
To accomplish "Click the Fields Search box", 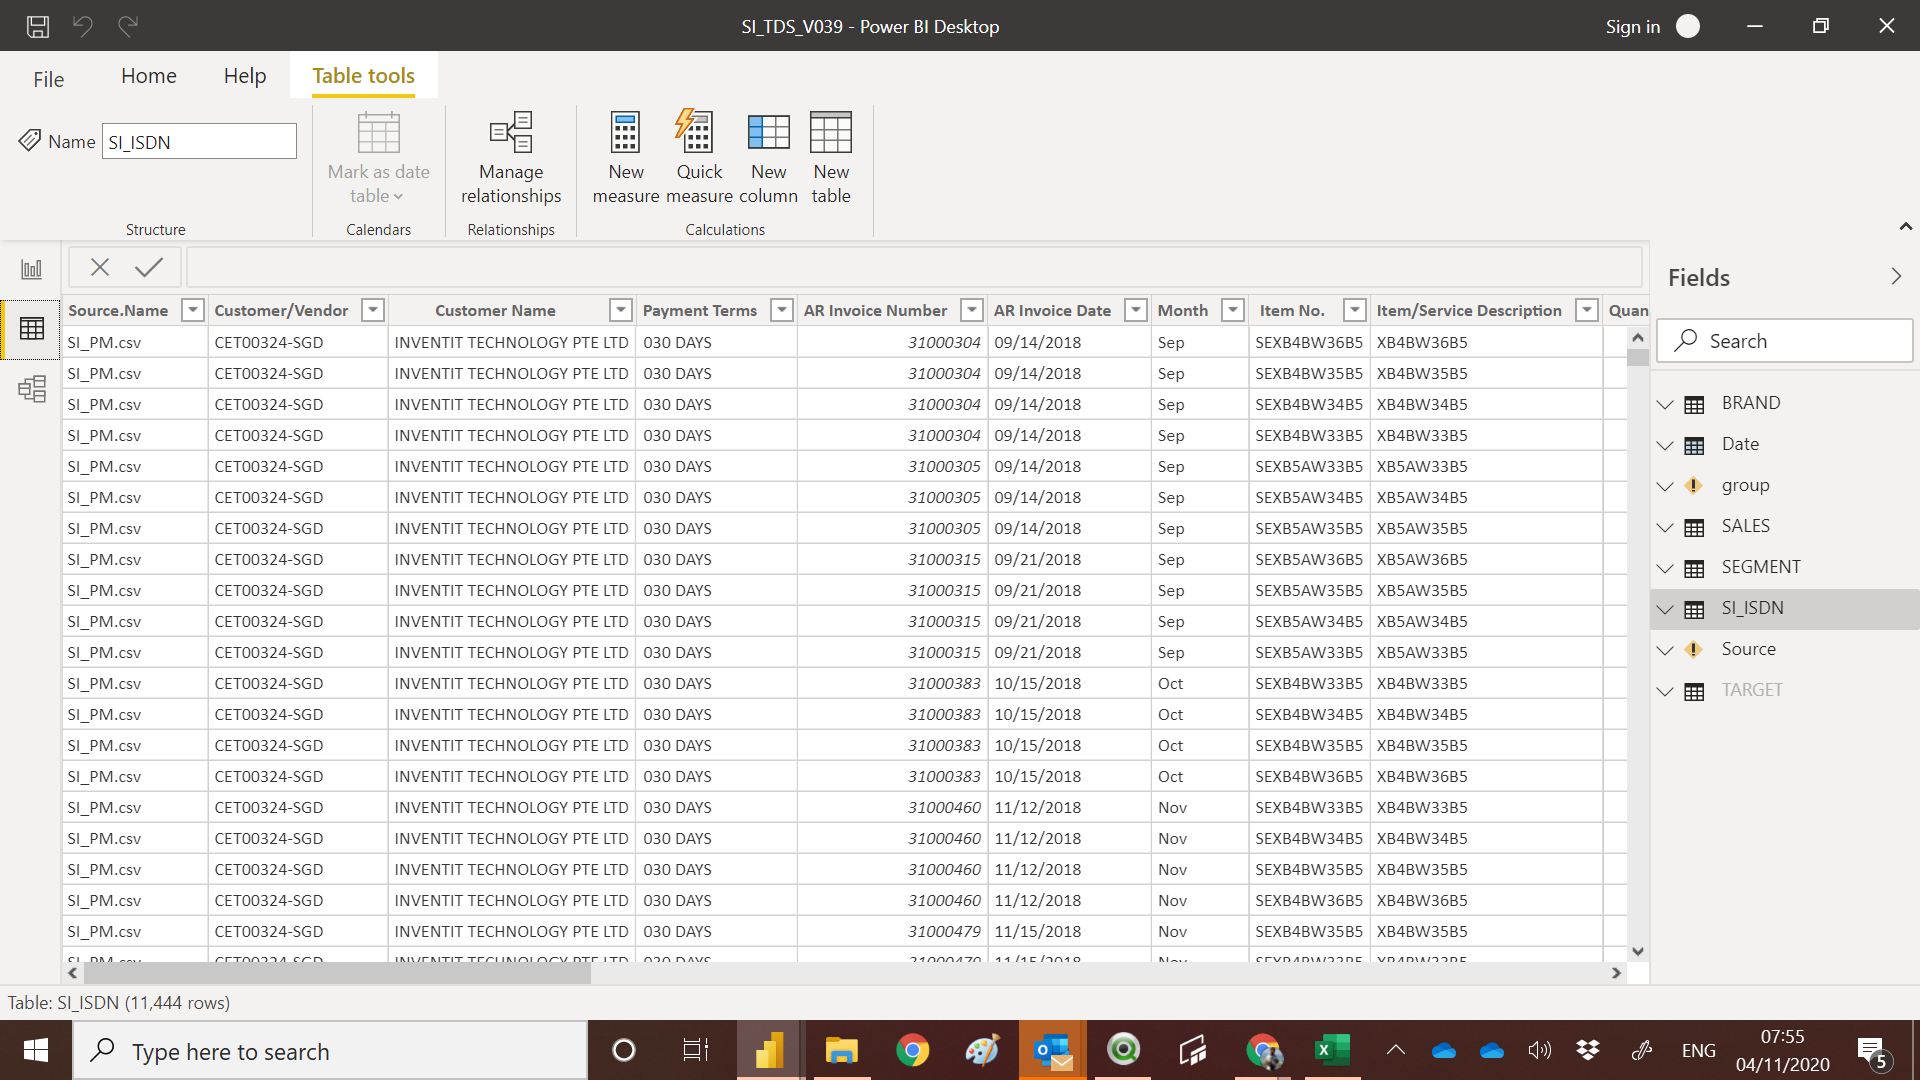I will click(1785, 341).
